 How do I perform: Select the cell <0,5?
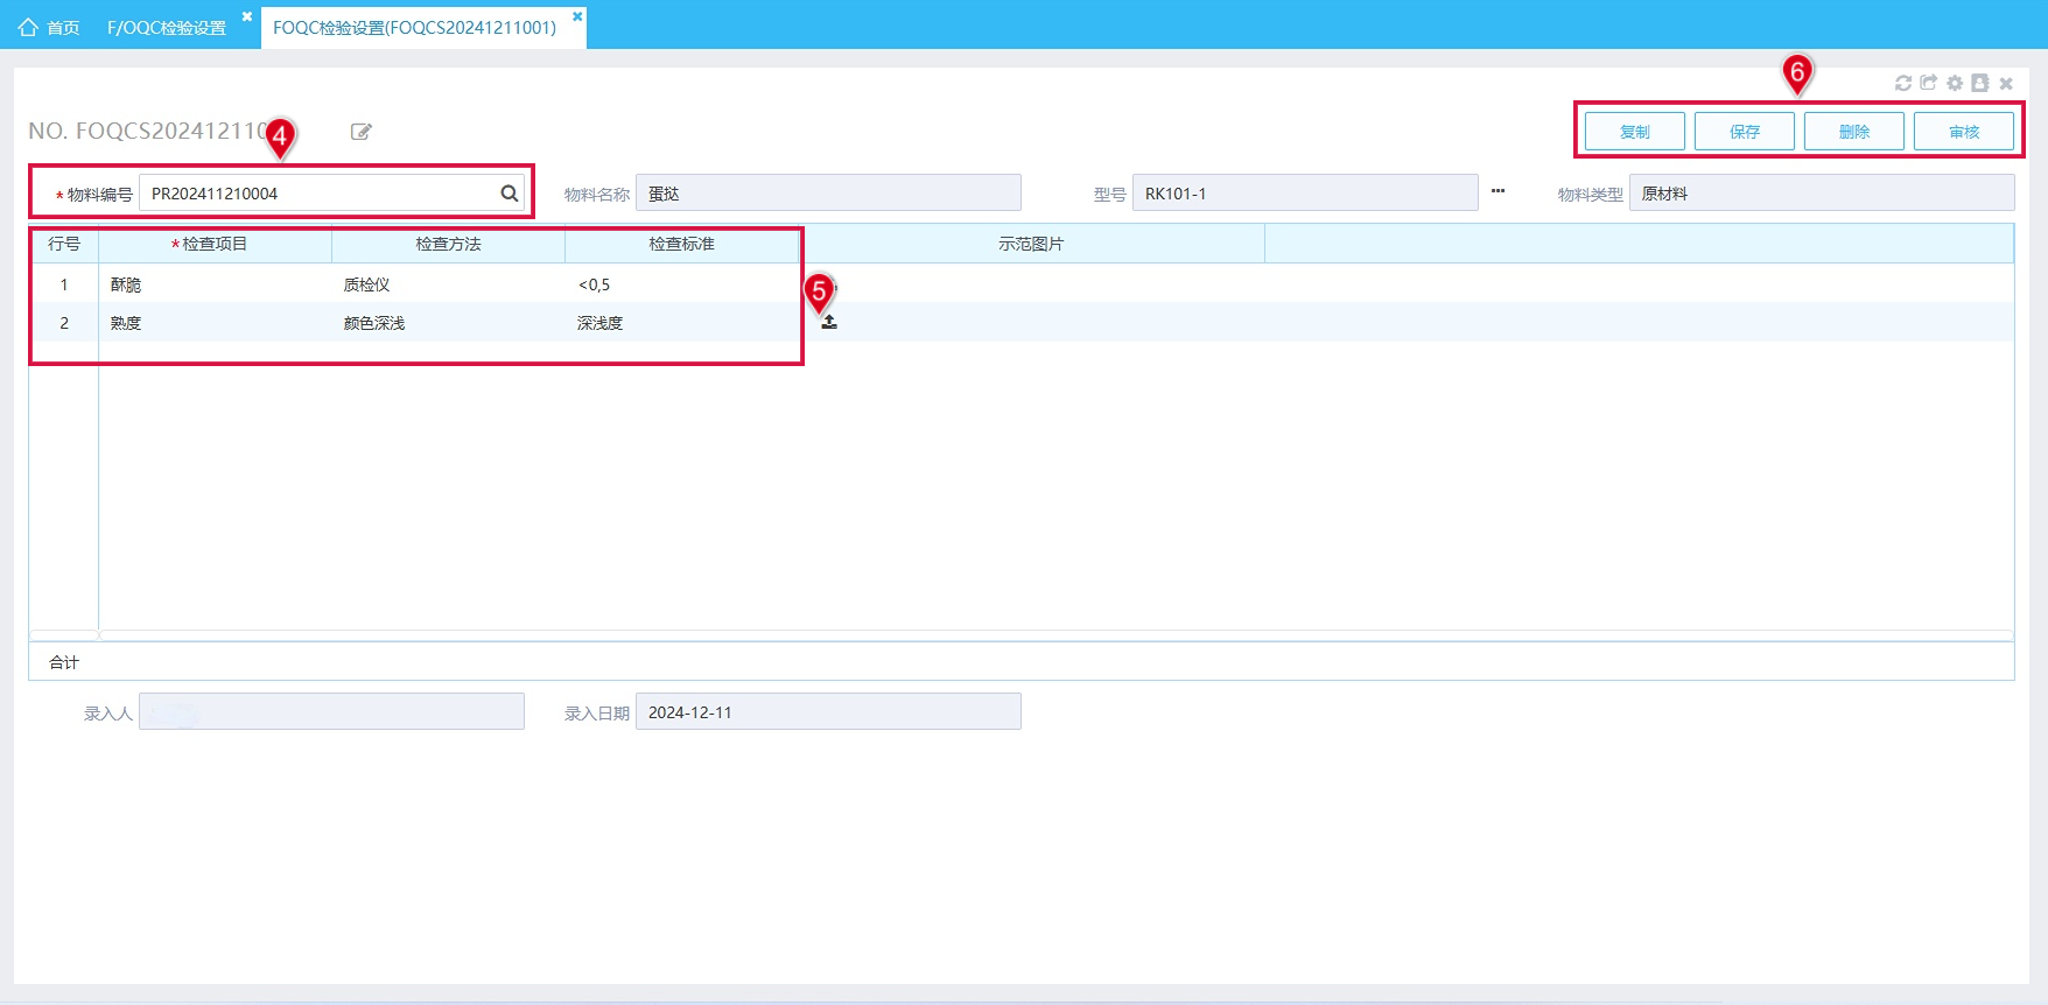(682, 284)
